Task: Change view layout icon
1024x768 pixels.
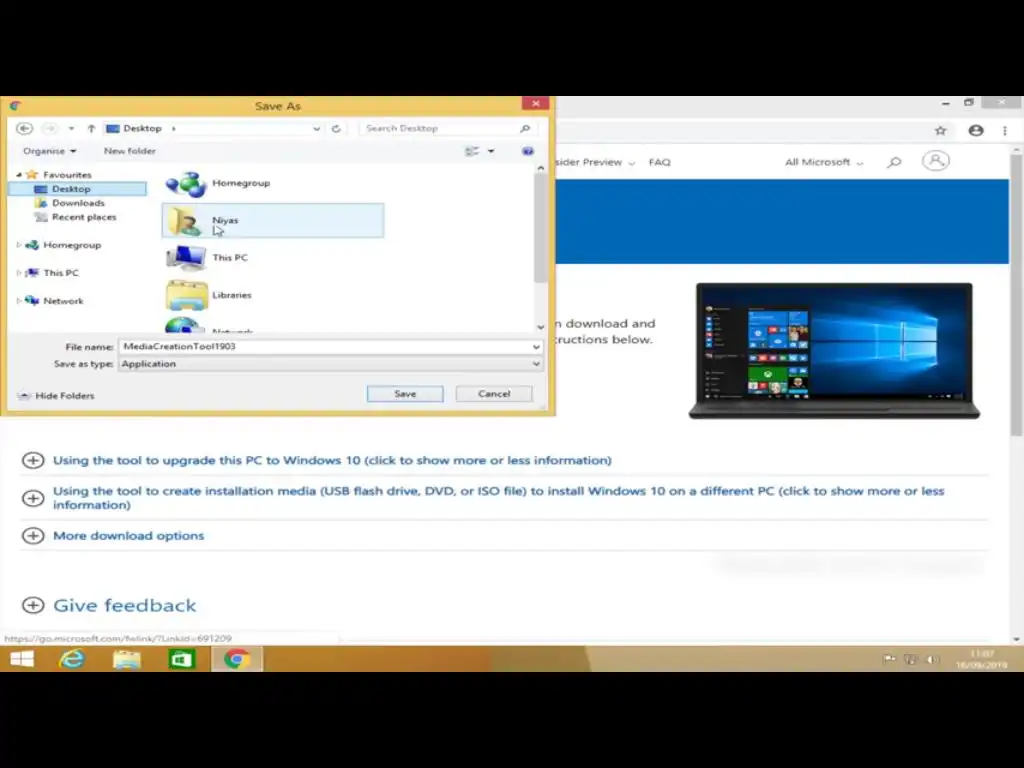Action: (472, 152)
